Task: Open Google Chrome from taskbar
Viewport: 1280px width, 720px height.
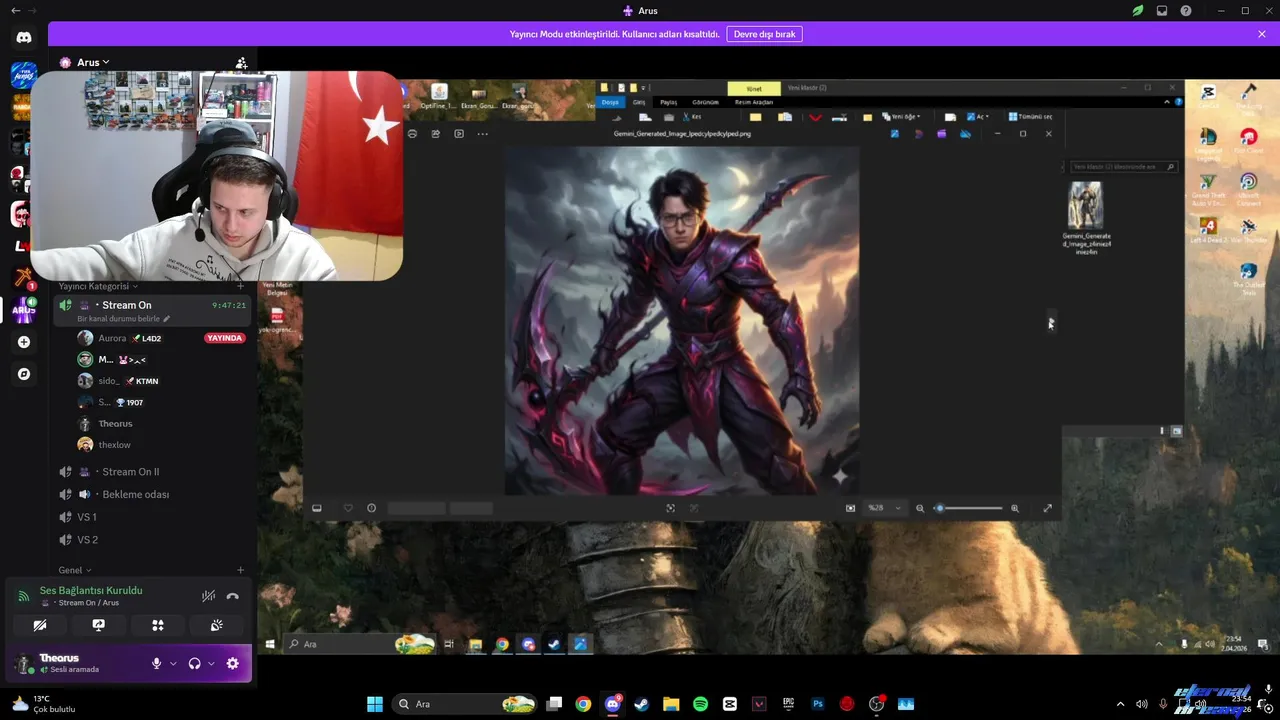Action: click(x=583, y=704)
